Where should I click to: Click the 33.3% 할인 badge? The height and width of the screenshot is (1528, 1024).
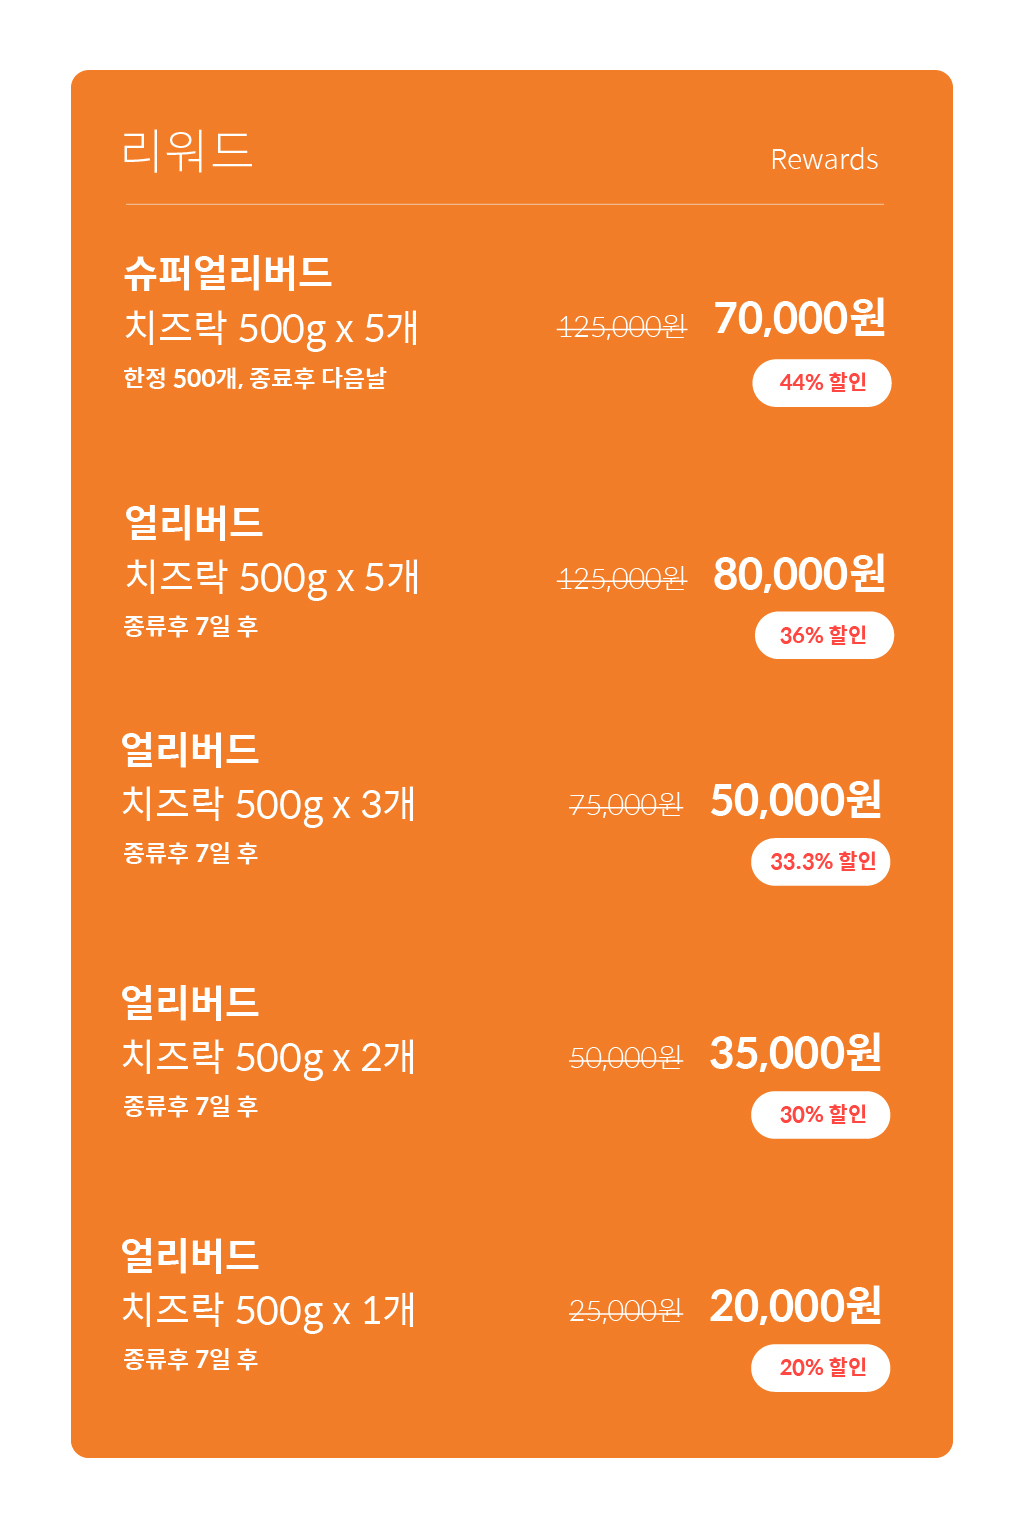[x=821, y=862]
